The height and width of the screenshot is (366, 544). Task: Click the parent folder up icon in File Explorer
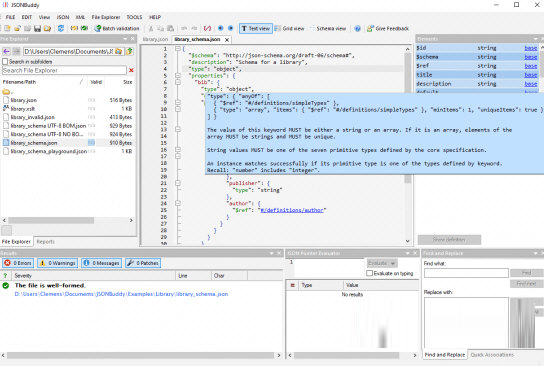point(129,51)
